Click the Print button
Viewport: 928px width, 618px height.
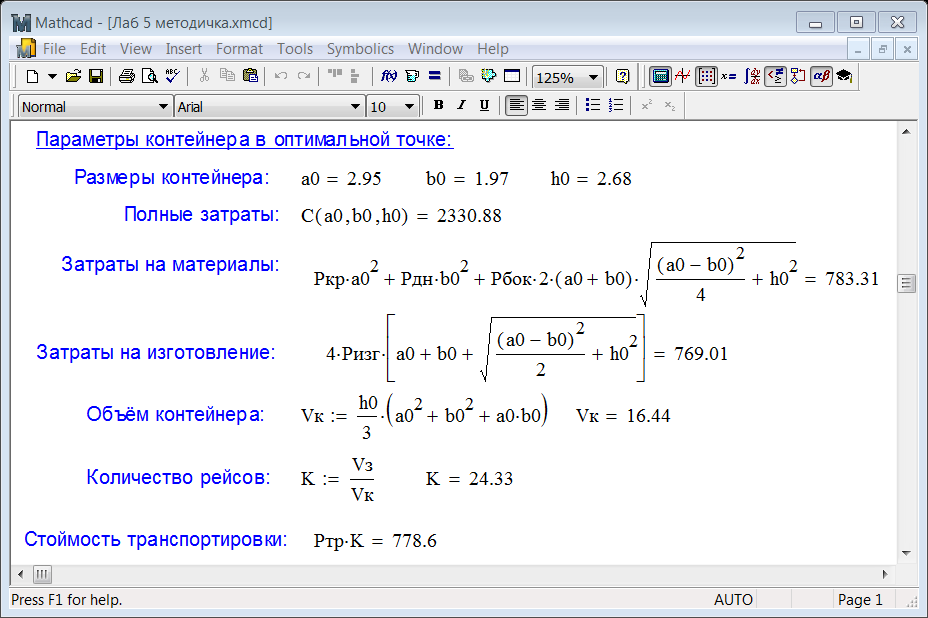click(x=126, y=76)
